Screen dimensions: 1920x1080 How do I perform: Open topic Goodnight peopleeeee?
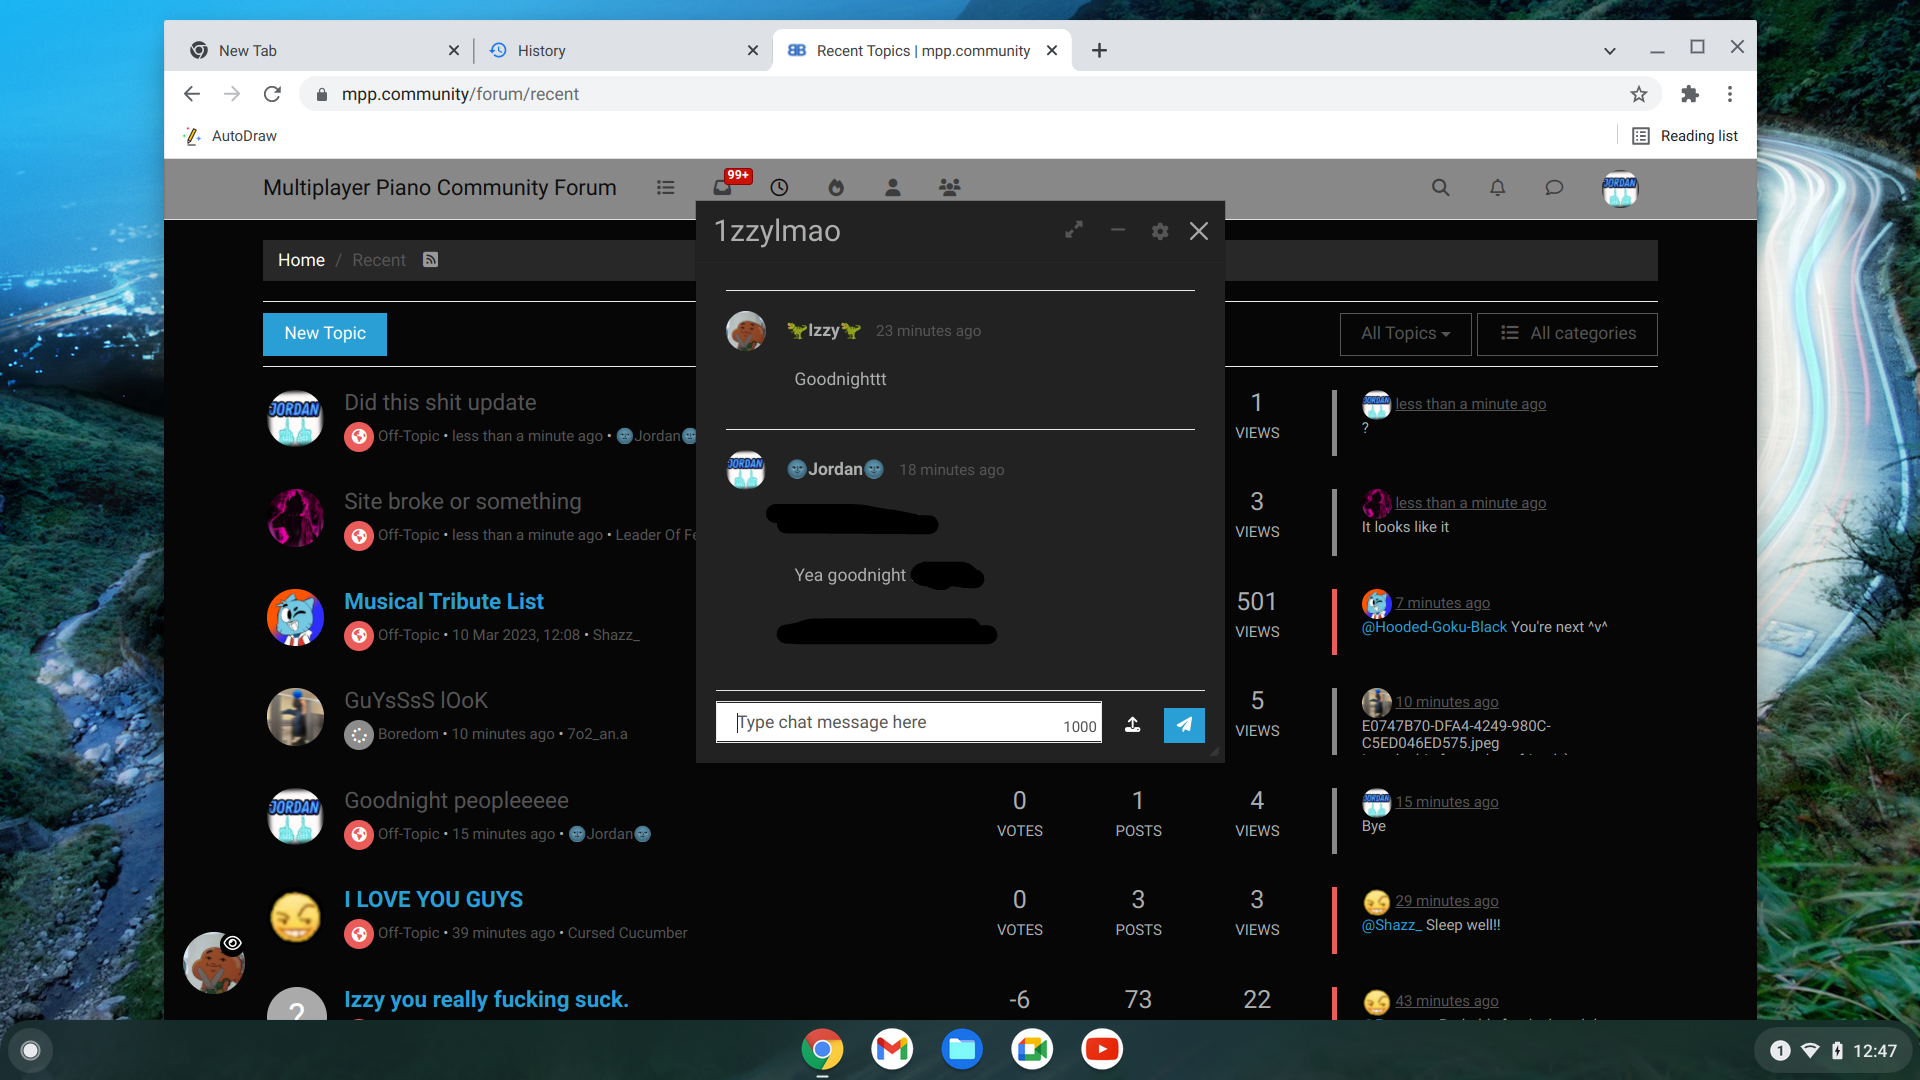[x=456, y=800]
